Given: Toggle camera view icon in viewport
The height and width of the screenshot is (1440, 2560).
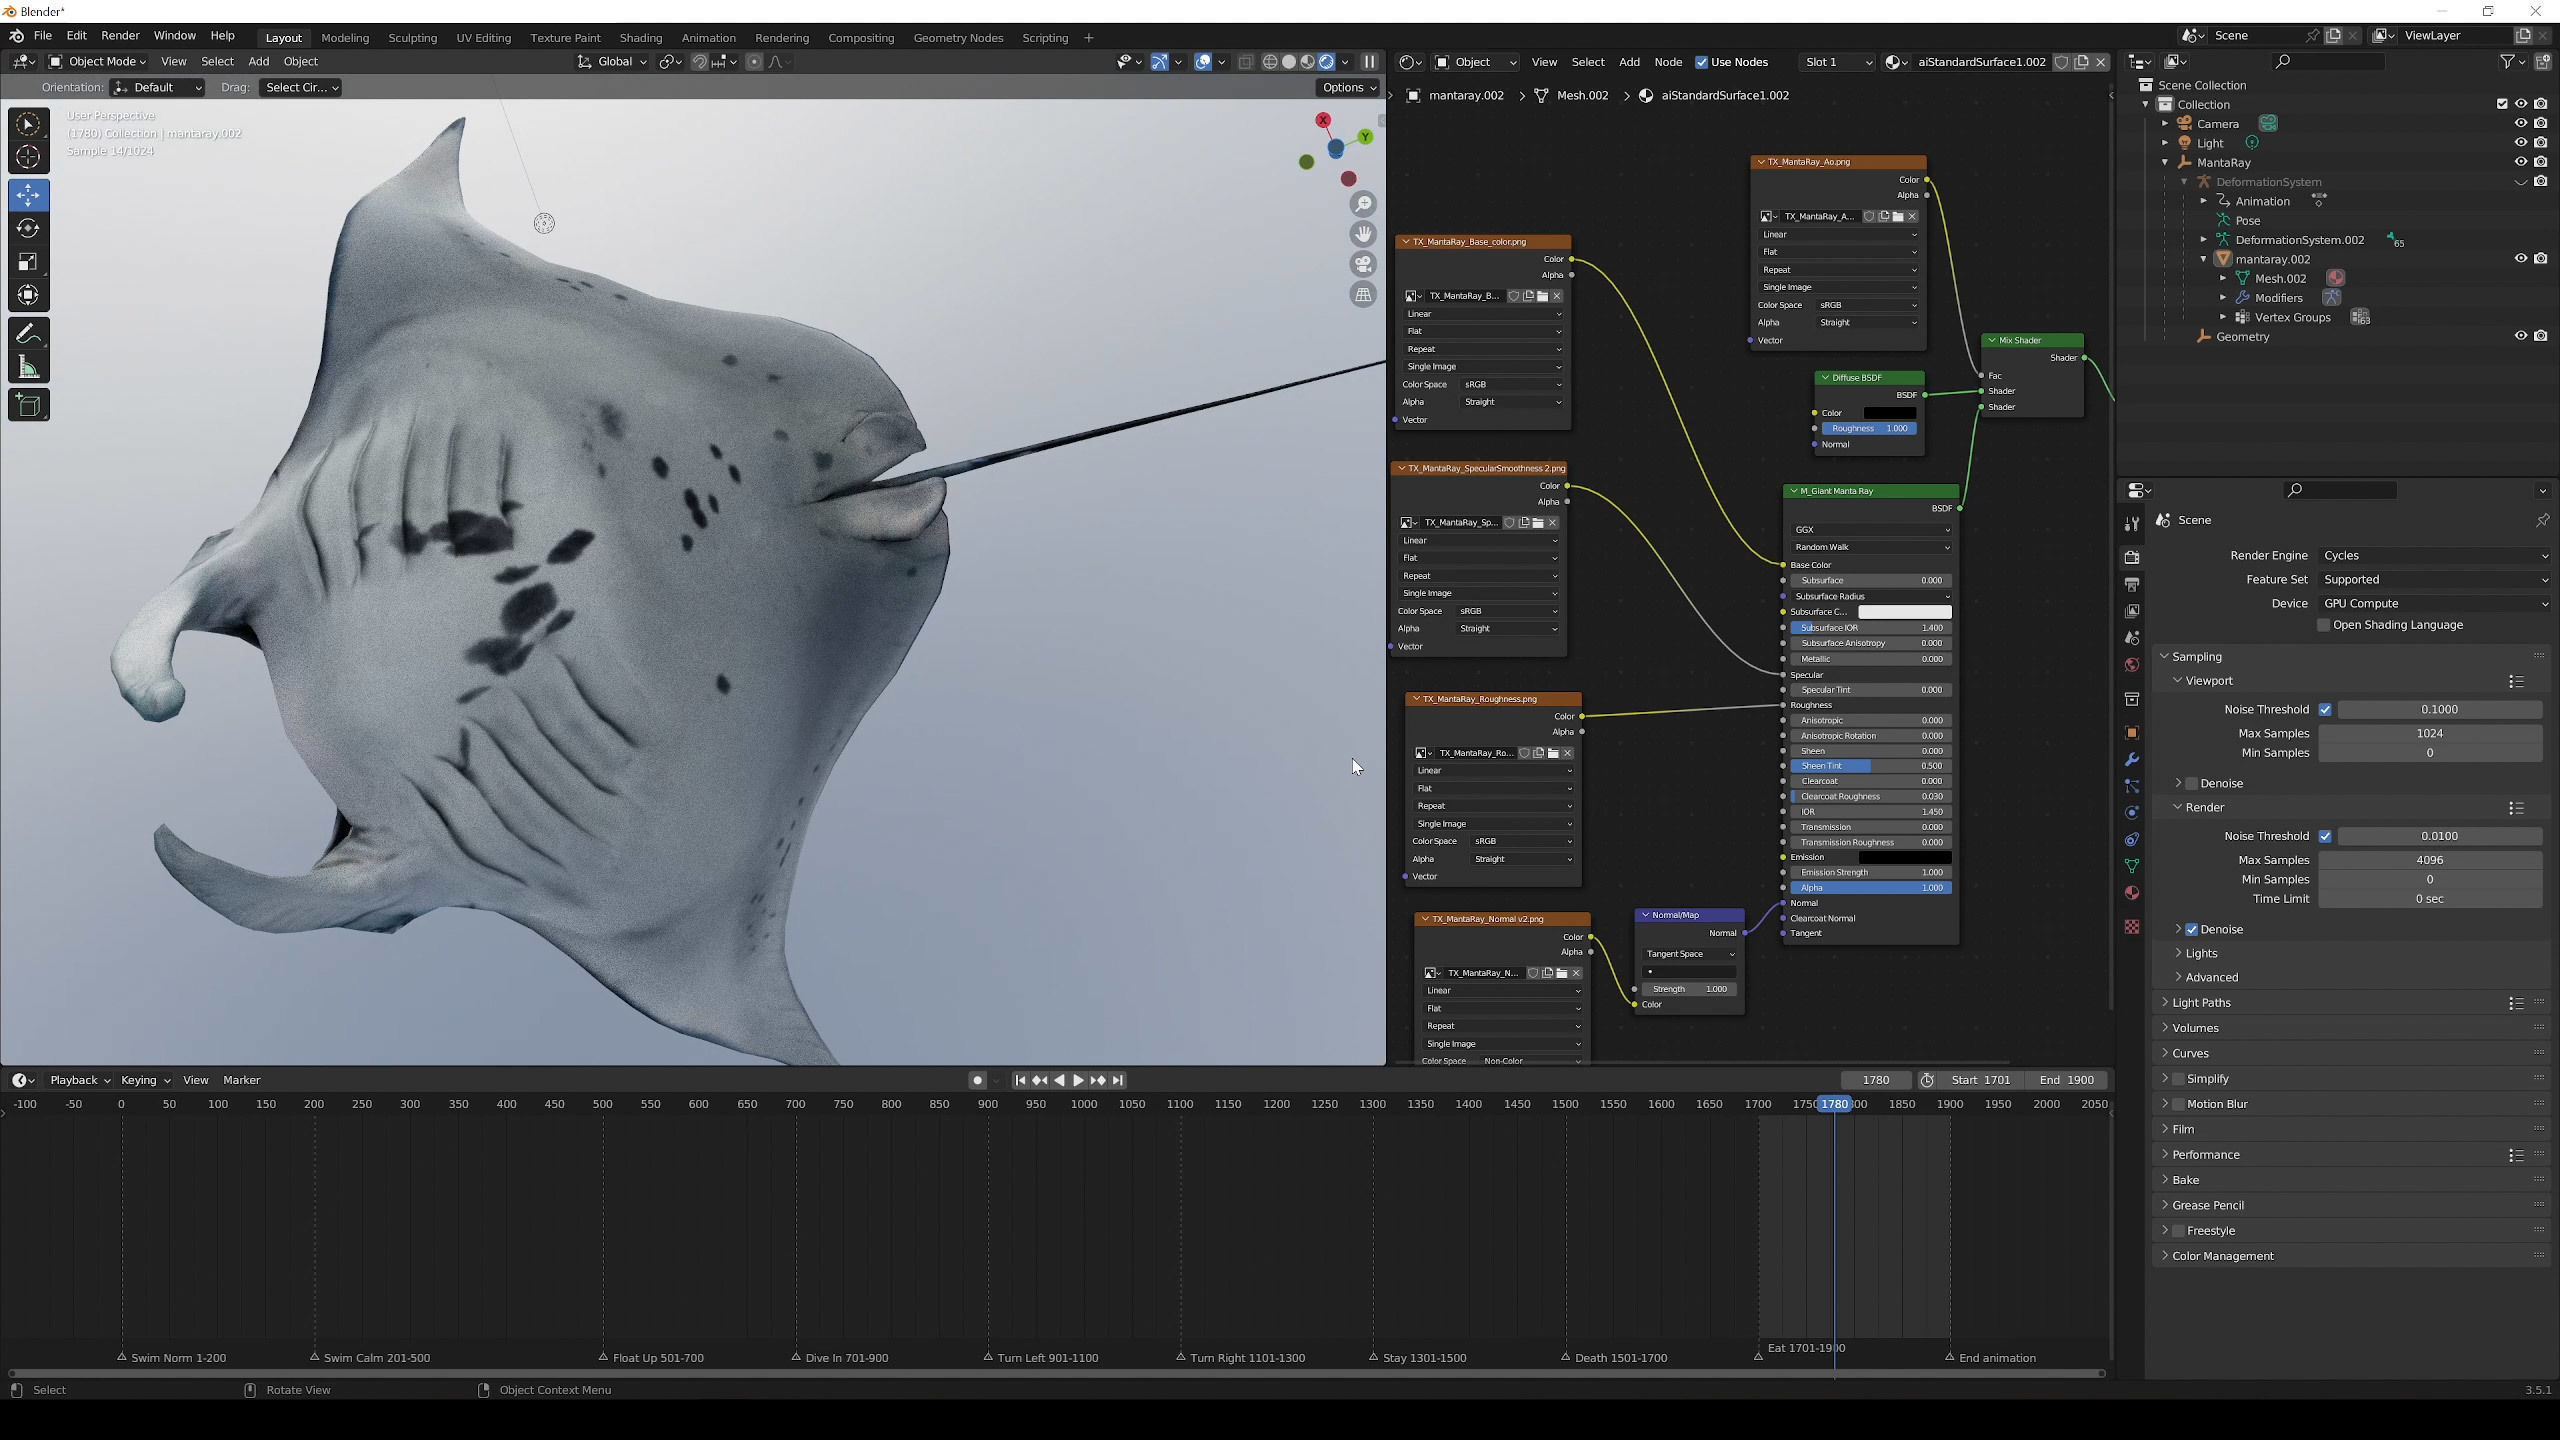Looking at the screenshot, I should [x=1363, y=264].
